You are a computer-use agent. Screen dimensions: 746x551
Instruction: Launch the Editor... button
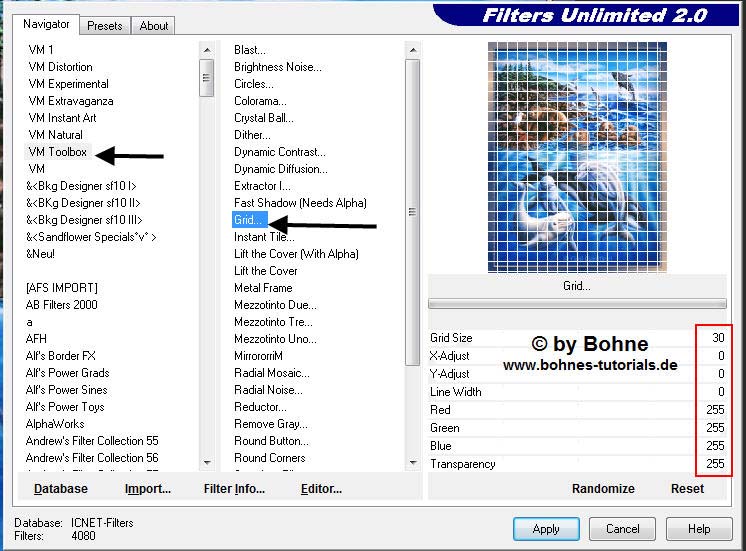pos(321,489)
